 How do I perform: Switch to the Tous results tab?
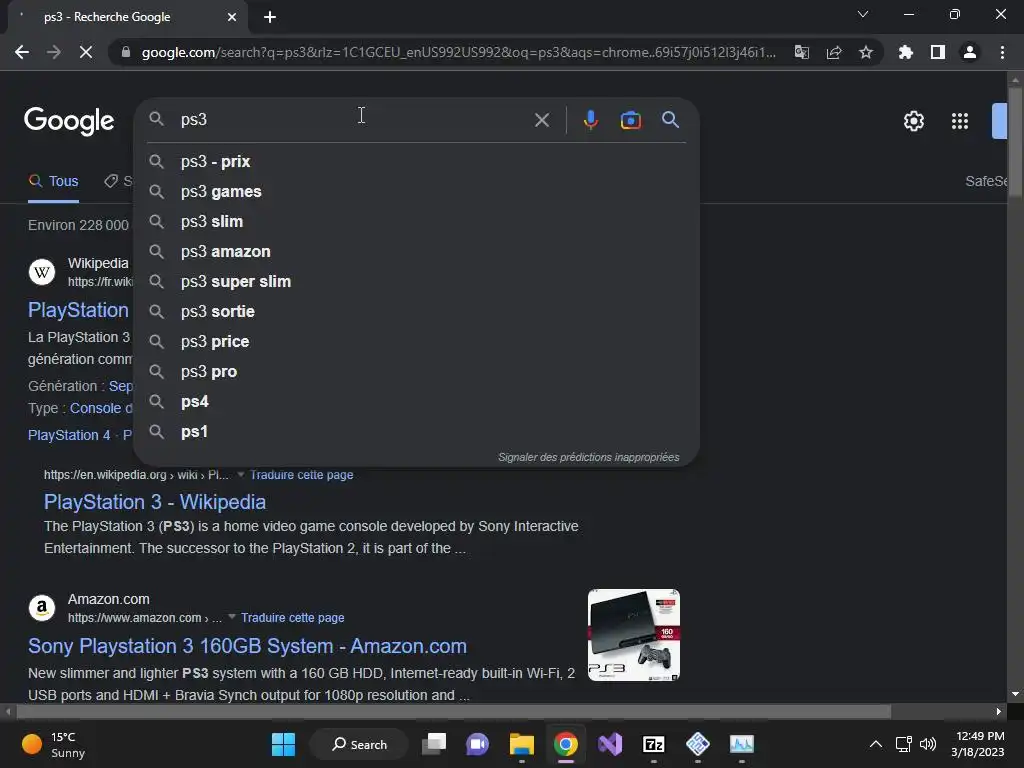(54, 182)
